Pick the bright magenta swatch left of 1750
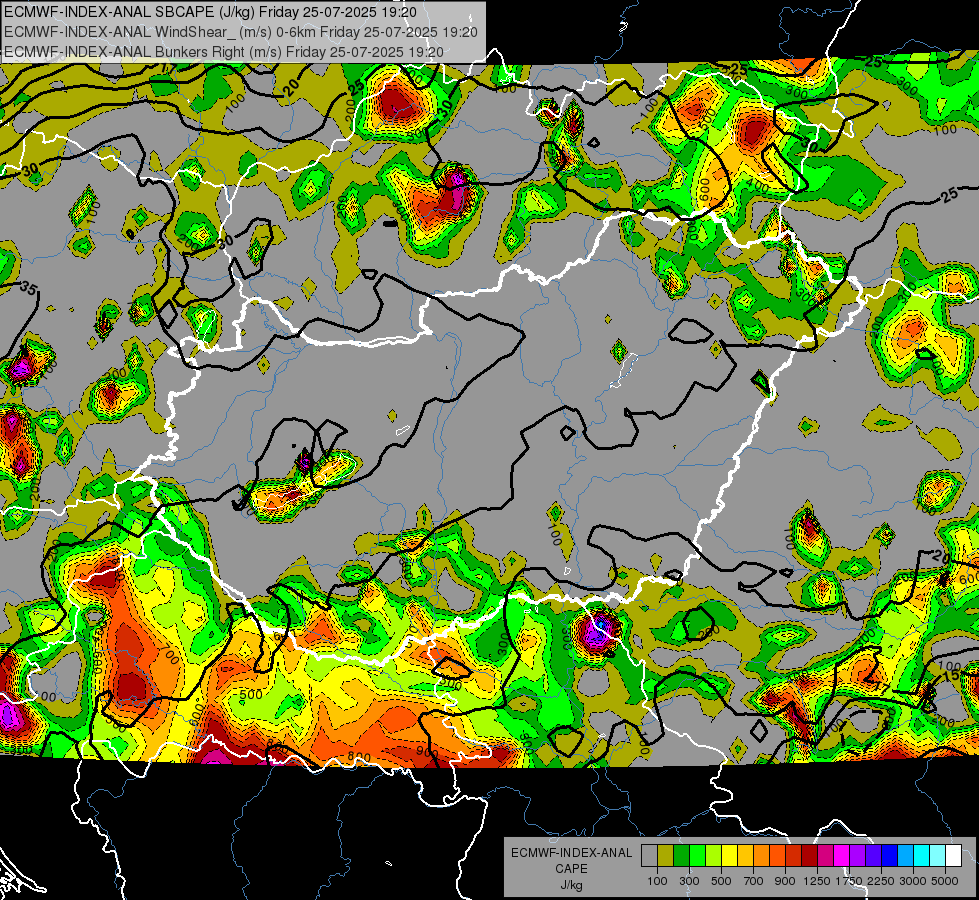The height and width of the screenshot is (900, 979). click(x=842, y=856)
